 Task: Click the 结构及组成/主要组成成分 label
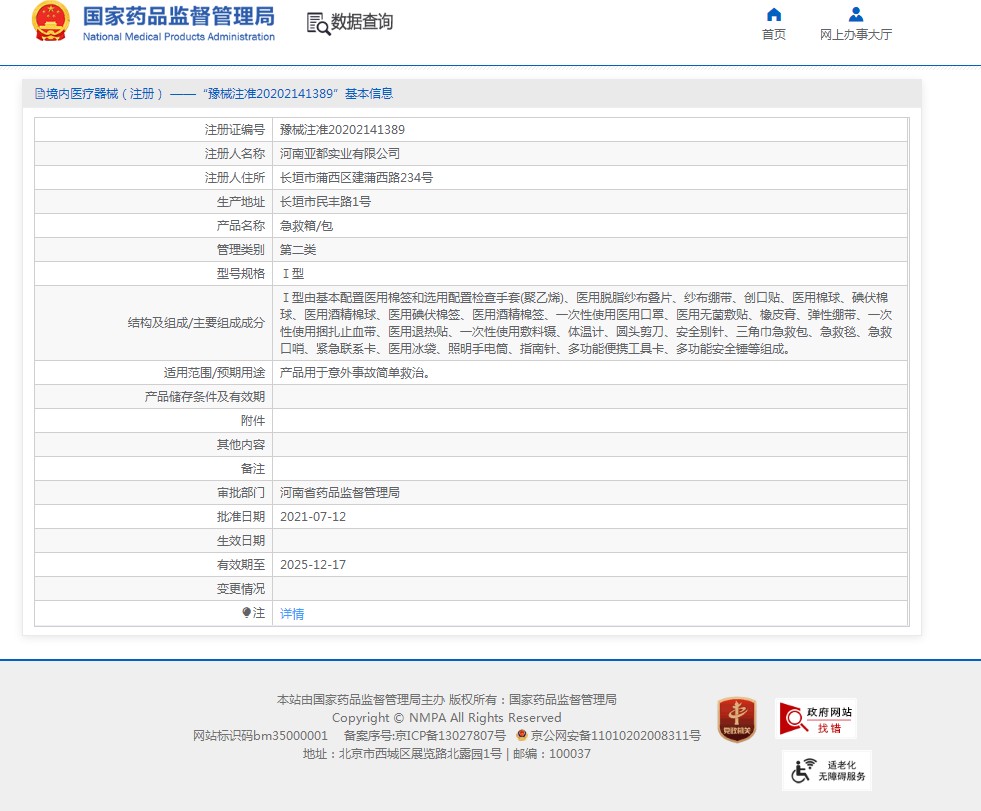(196, 323)
